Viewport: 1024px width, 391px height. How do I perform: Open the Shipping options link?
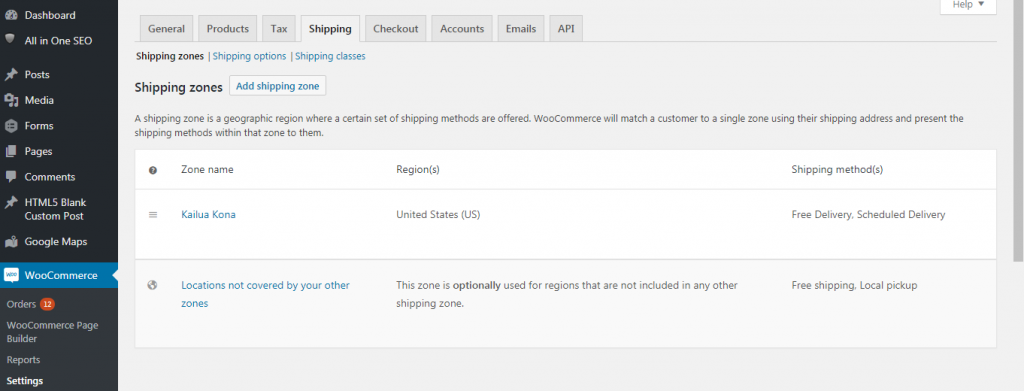(x=249, y=56)
